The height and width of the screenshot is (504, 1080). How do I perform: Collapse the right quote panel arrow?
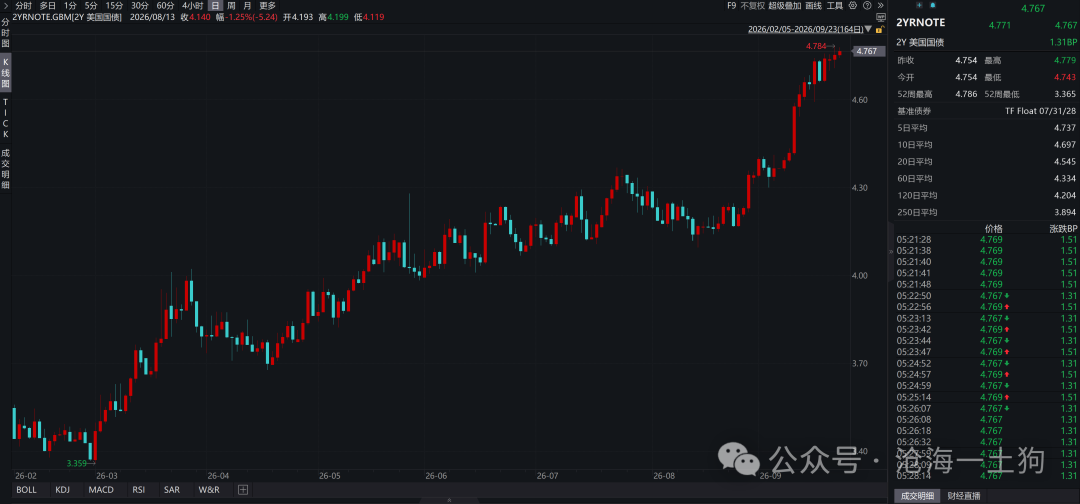coord(891,252)
